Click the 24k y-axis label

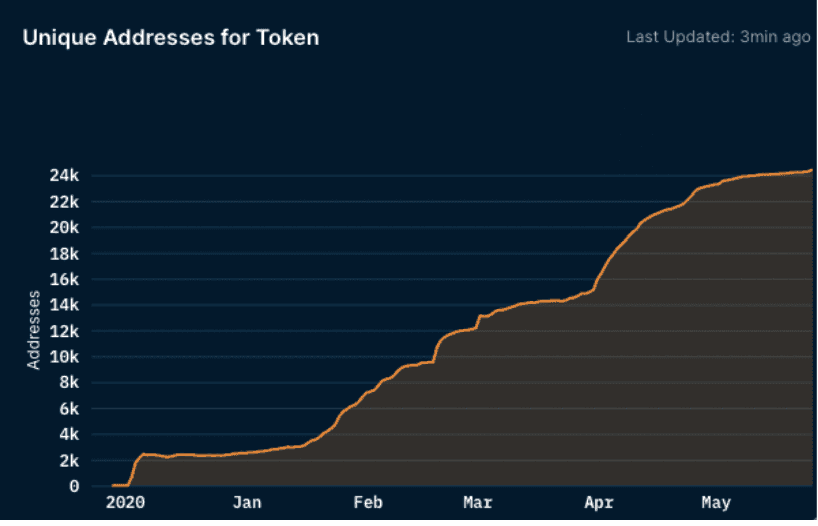64,176
